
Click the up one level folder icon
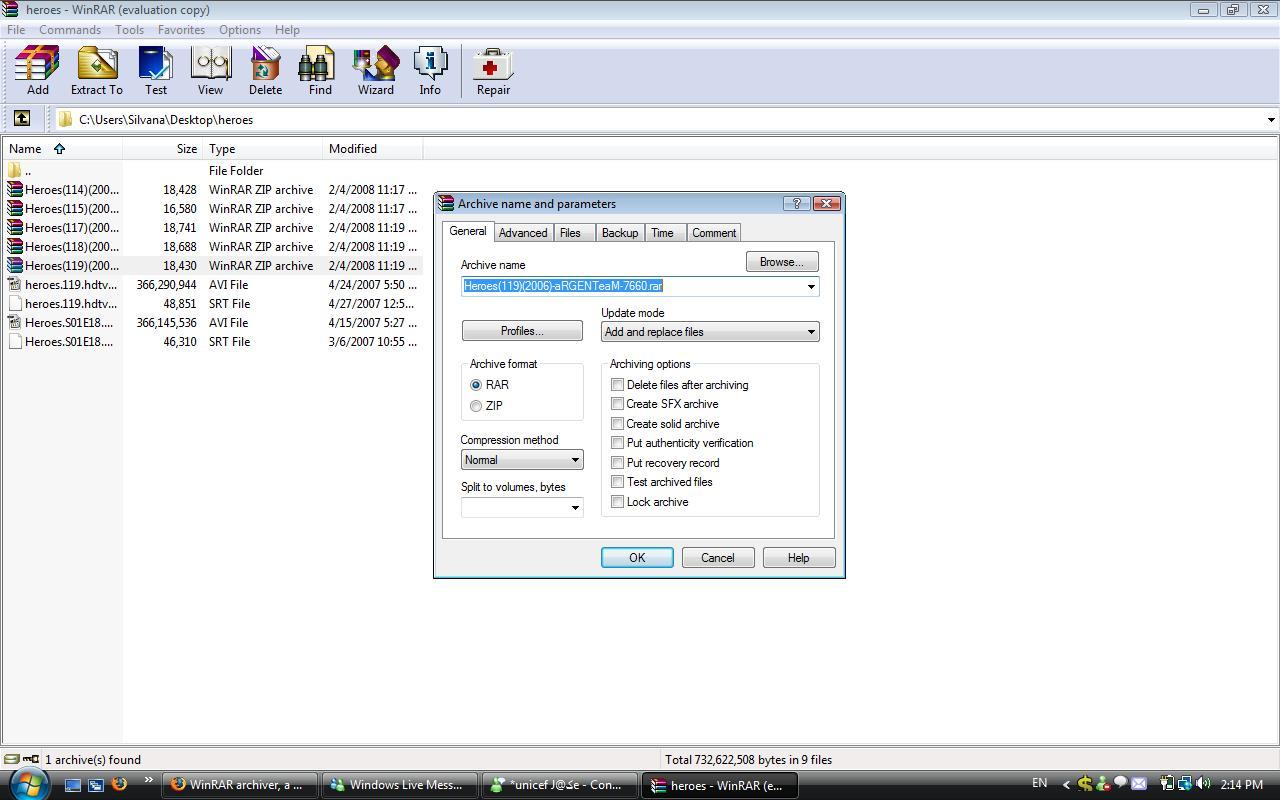[x=22, y=117]
